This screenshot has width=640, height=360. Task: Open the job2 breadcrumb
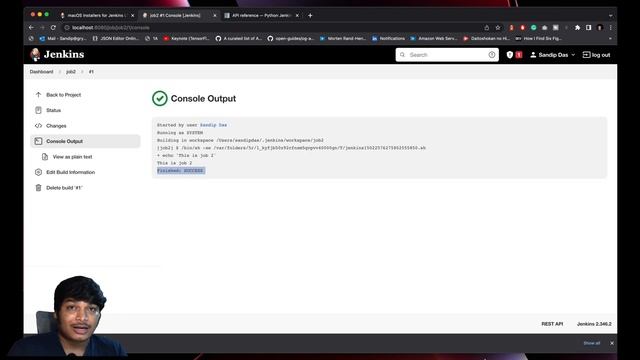point(71,71)
